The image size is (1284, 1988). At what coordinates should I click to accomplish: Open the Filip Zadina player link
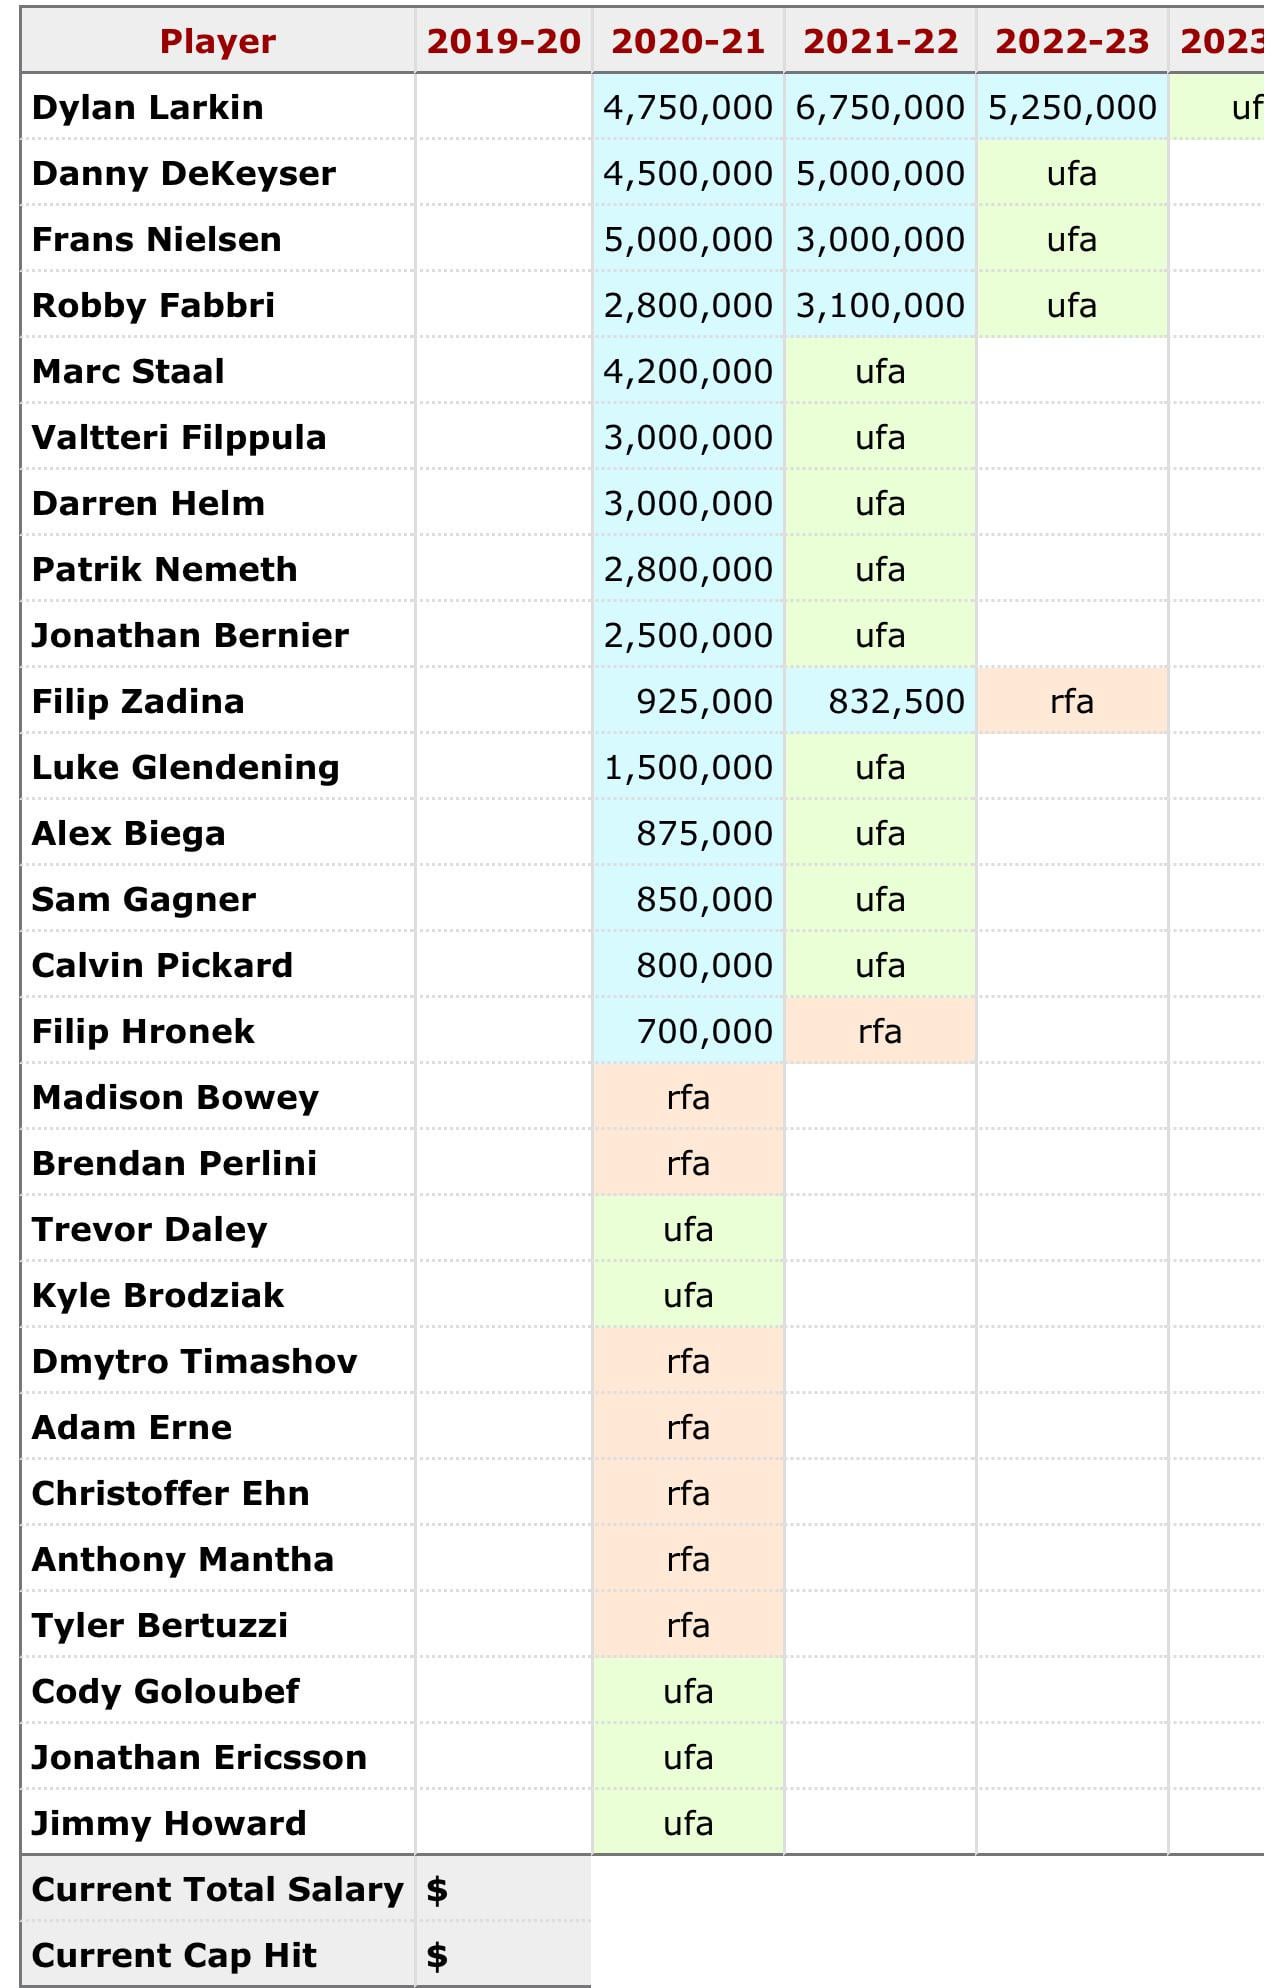pos(138,701)
